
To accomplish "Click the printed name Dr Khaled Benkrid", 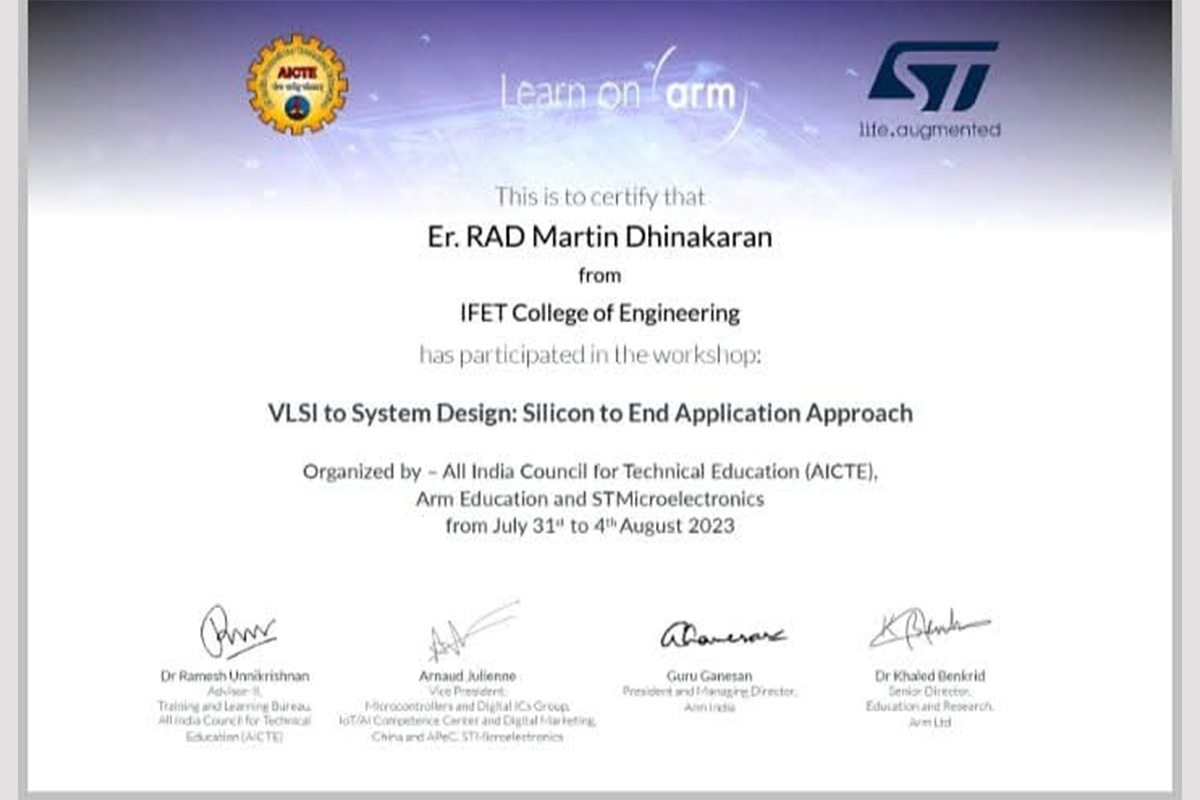I will [930, 676].
